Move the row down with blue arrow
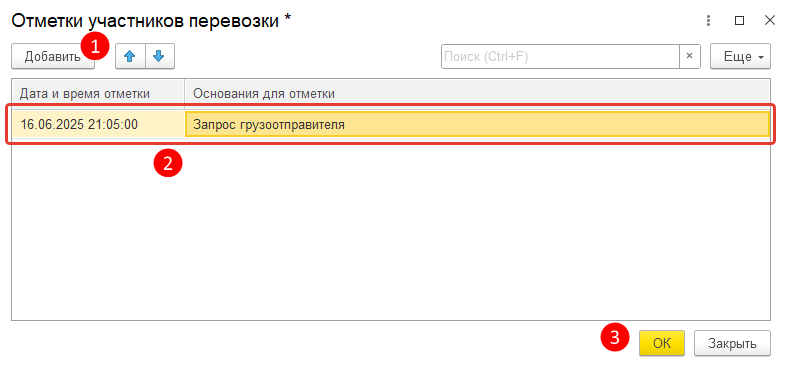Image resolution: width=790 pixels, height=368 pixels. pyautogui.click(x=160, y=56)
